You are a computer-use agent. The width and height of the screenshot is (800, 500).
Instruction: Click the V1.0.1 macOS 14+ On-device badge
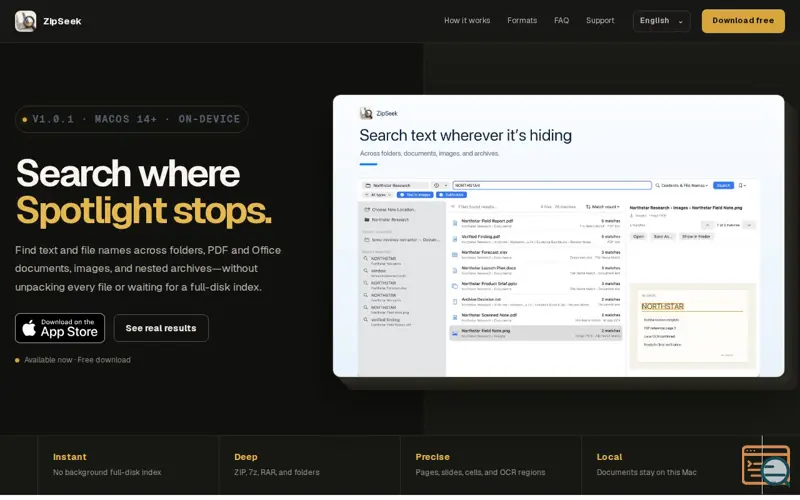tap(132, 119)
